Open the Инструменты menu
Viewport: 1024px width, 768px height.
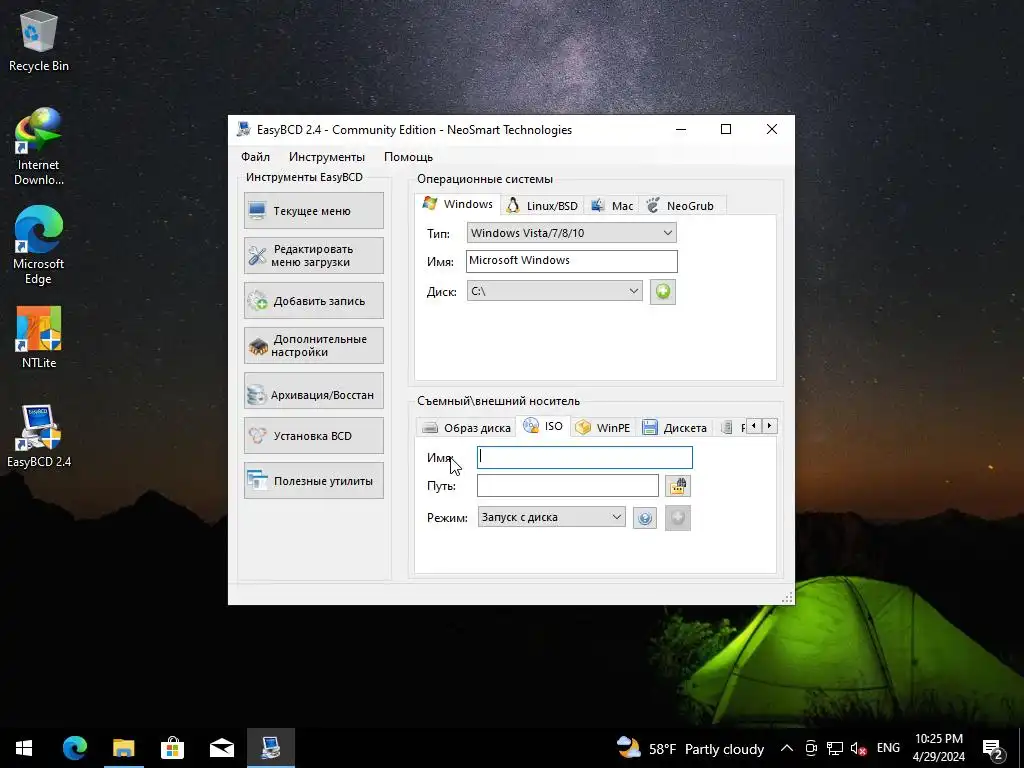tap(327, 157)
